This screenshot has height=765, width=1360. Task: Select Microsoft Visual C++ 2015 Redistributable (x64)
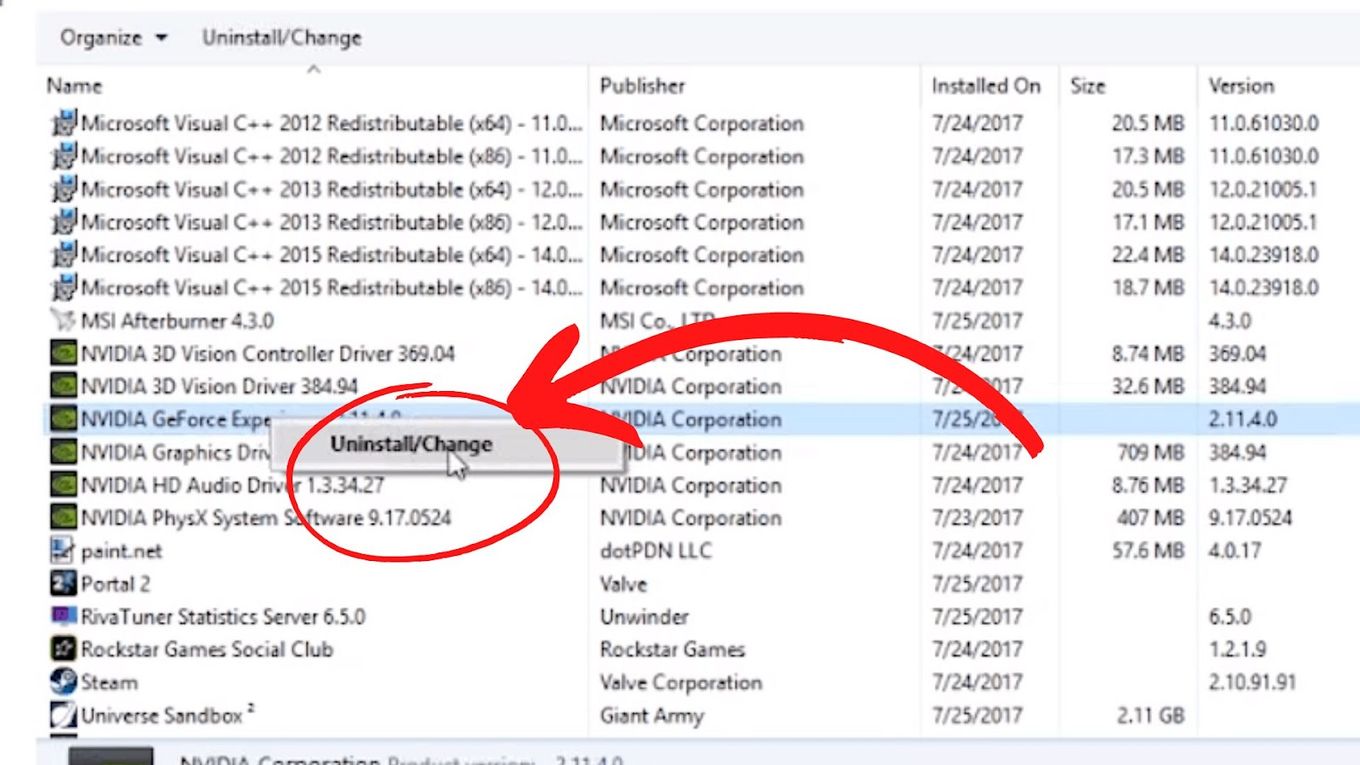click(332, 255)
